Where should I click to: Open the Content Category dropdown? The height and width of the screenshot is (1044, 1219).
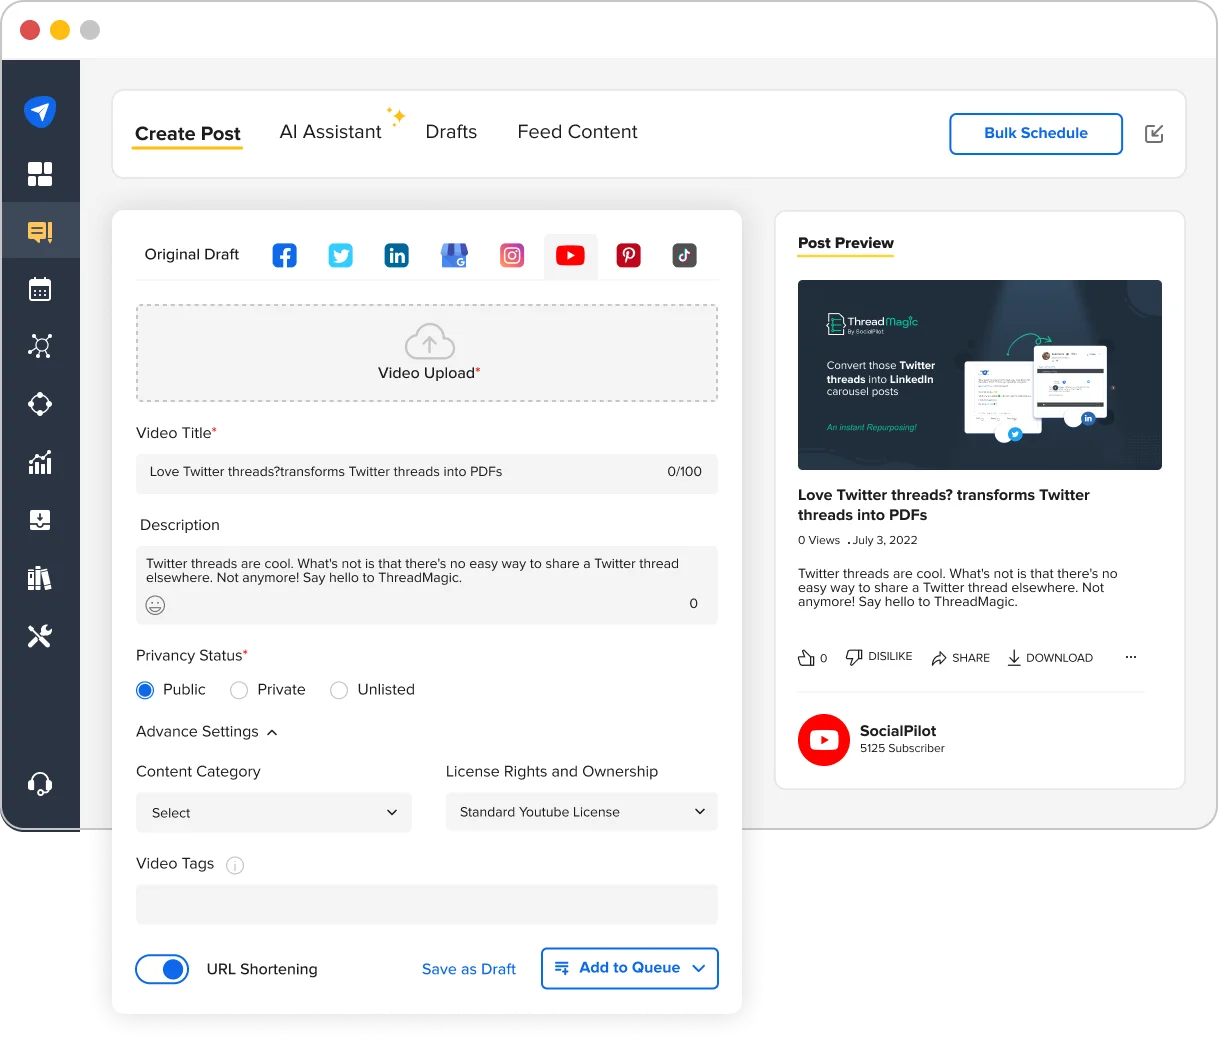(x=273, y=812)
